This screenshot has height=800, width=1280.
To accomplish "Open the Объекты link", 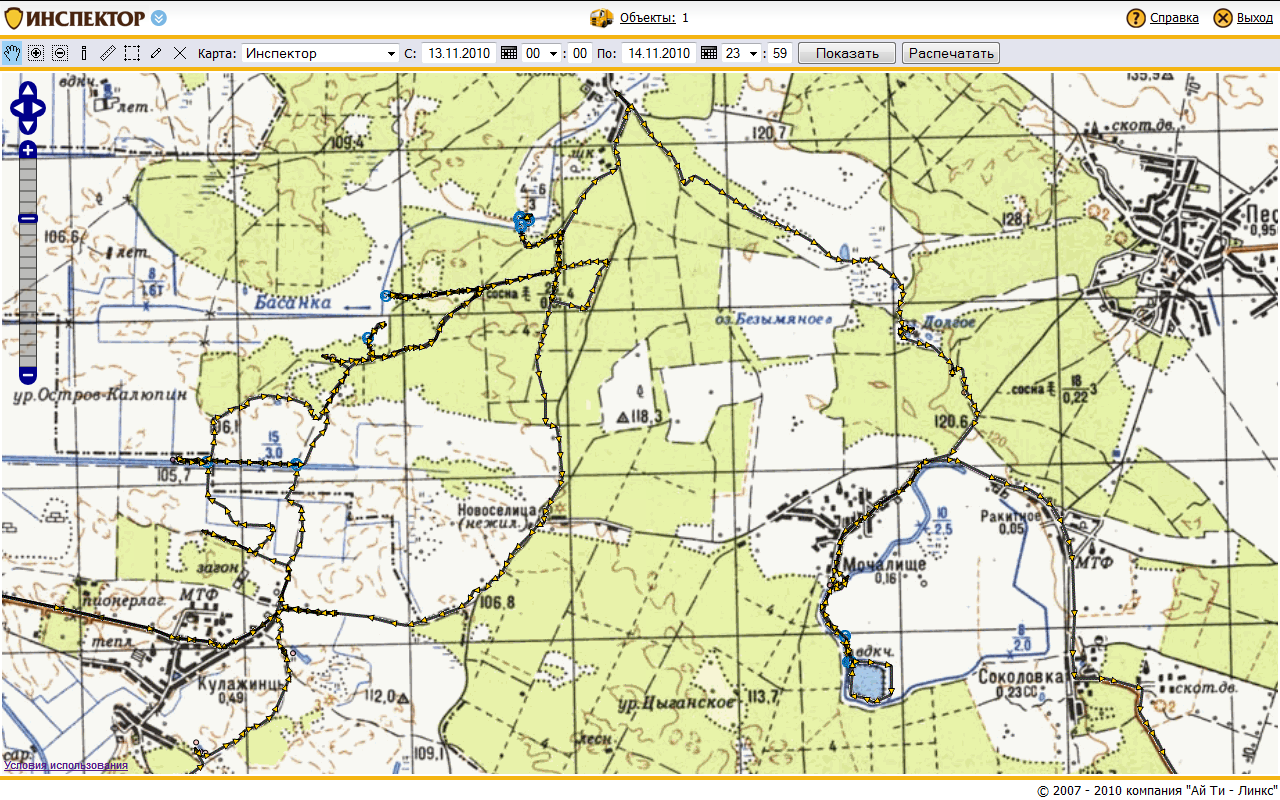I will [648, 18].
